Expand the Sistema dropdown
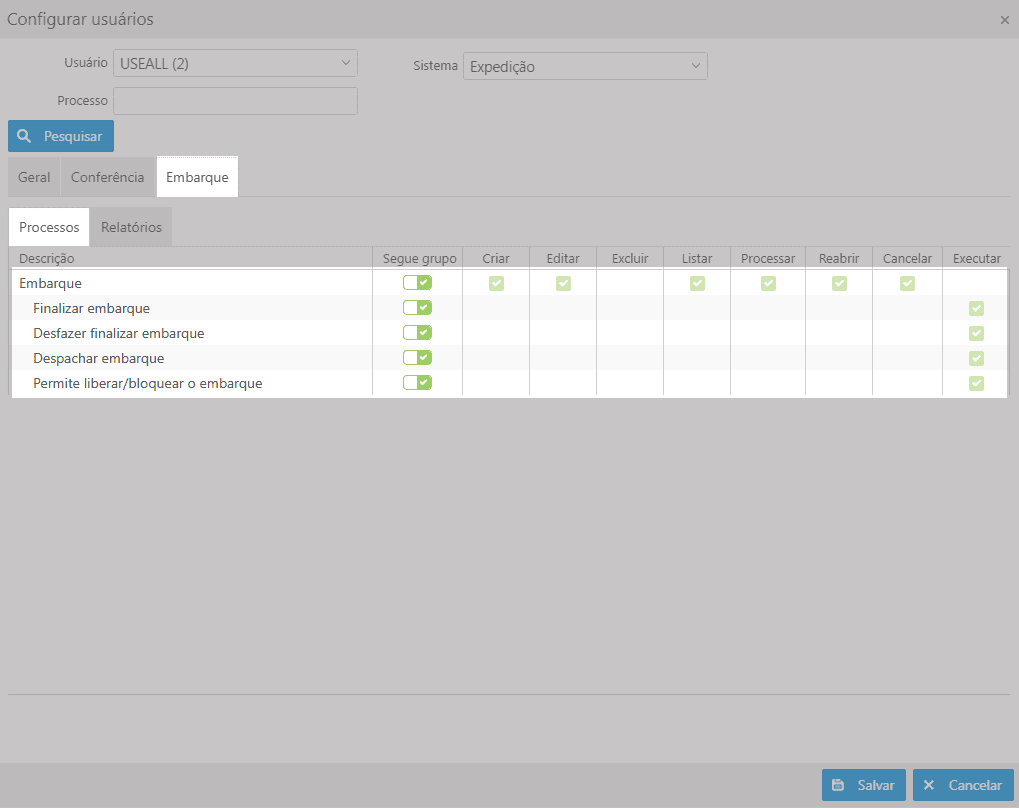 coord(585,67)
